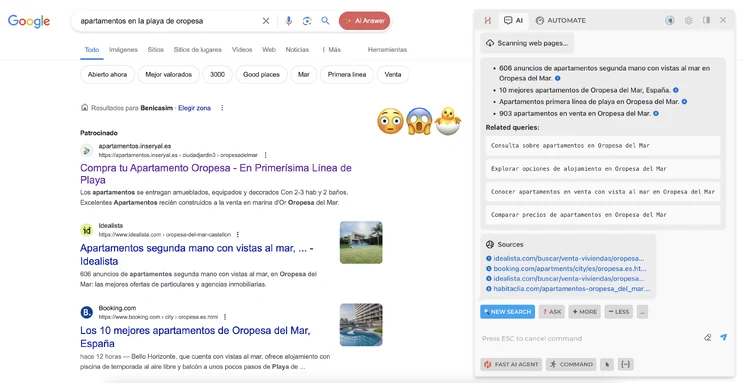Click the Google logo
Image resolution: width=744 pixels, height=383 pixels.
click(29, 21)
